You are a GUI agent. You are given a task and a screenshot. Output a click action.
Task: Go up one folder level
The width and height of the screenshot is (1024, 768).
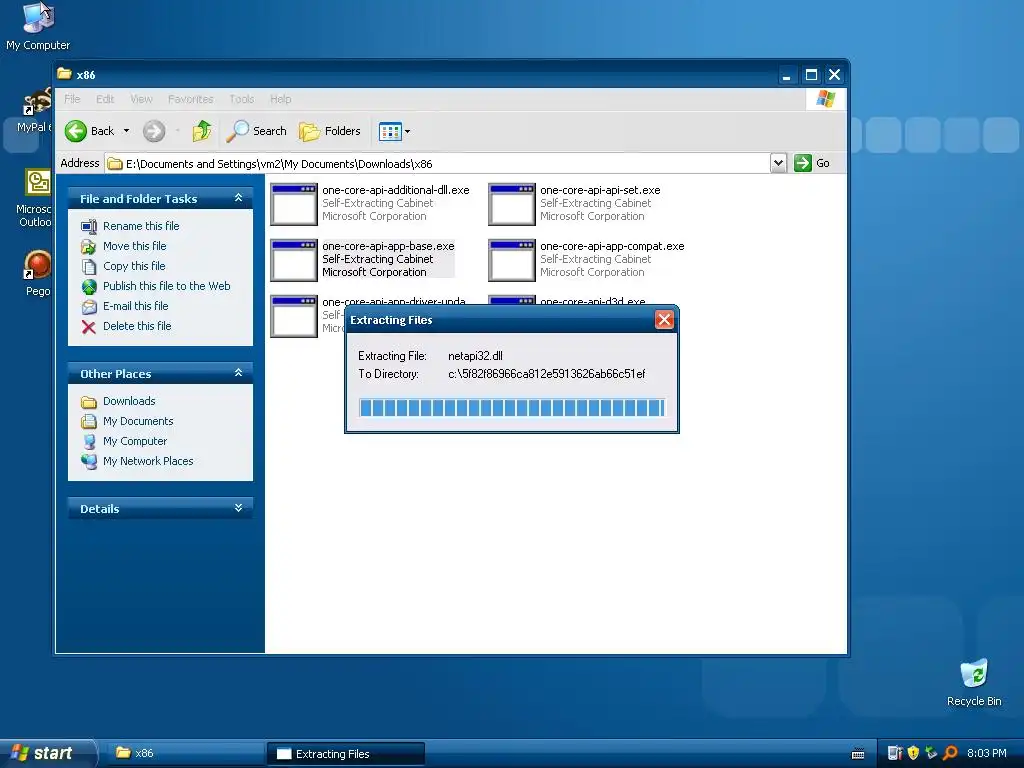click(202, 131)
